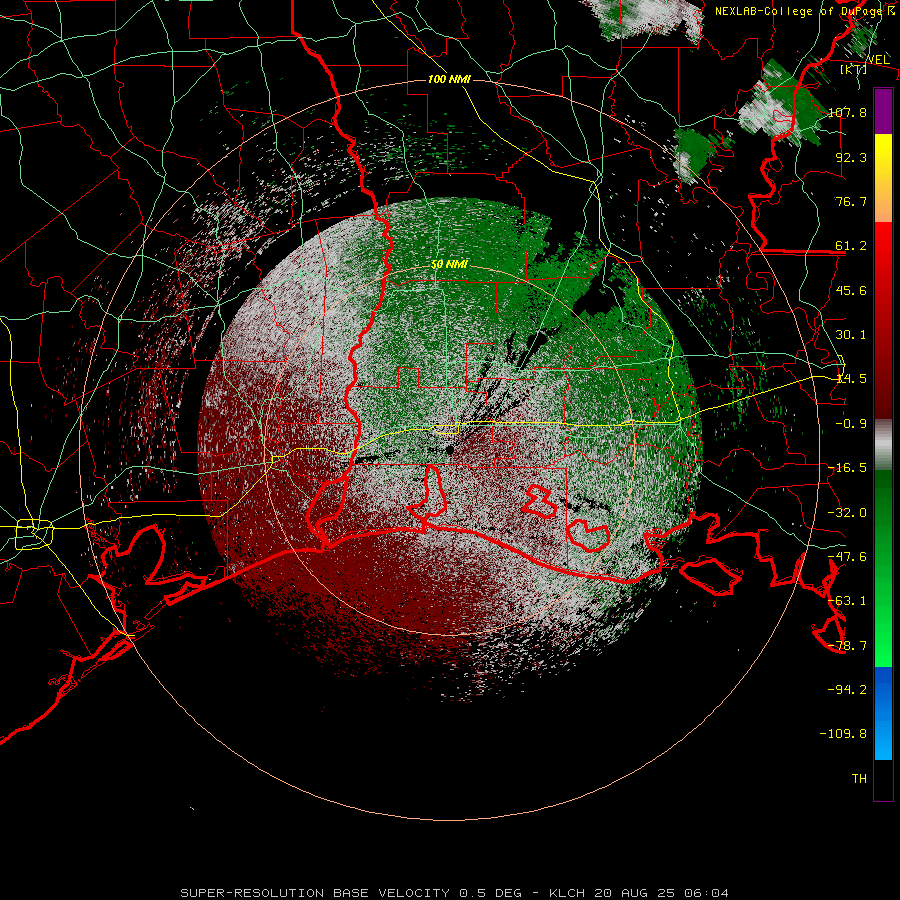Image resolution: width=900 pixels, height=900 pixels.
Task: Click the -32.0 value on velocity scale
Action: pyautogui.click(x=847, y=513)
